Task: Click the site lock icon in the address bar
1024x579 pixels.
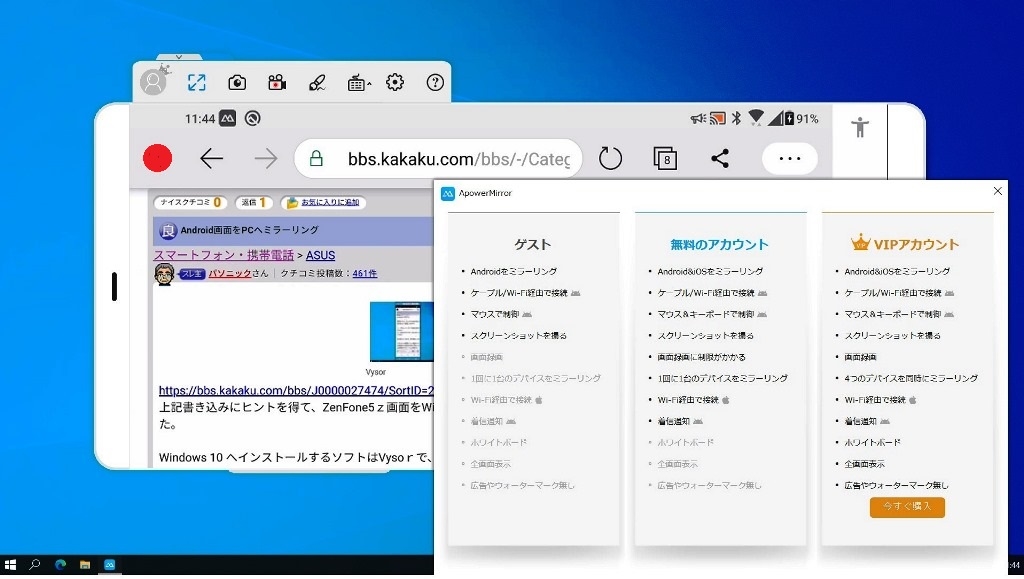Action: tap(316, 158)
